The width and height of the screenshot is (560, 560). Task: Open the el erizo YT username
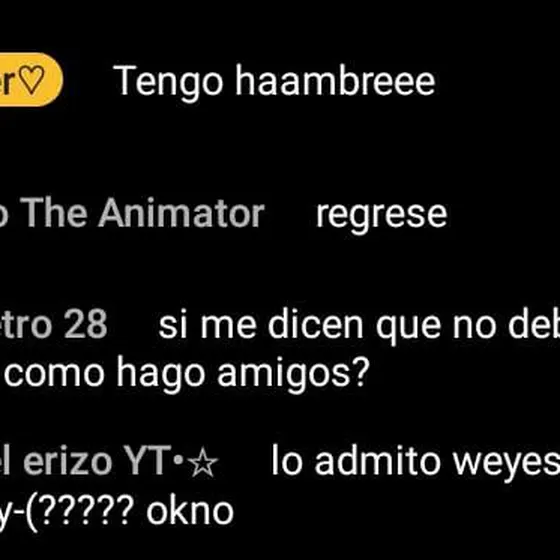tap(109, 462)
